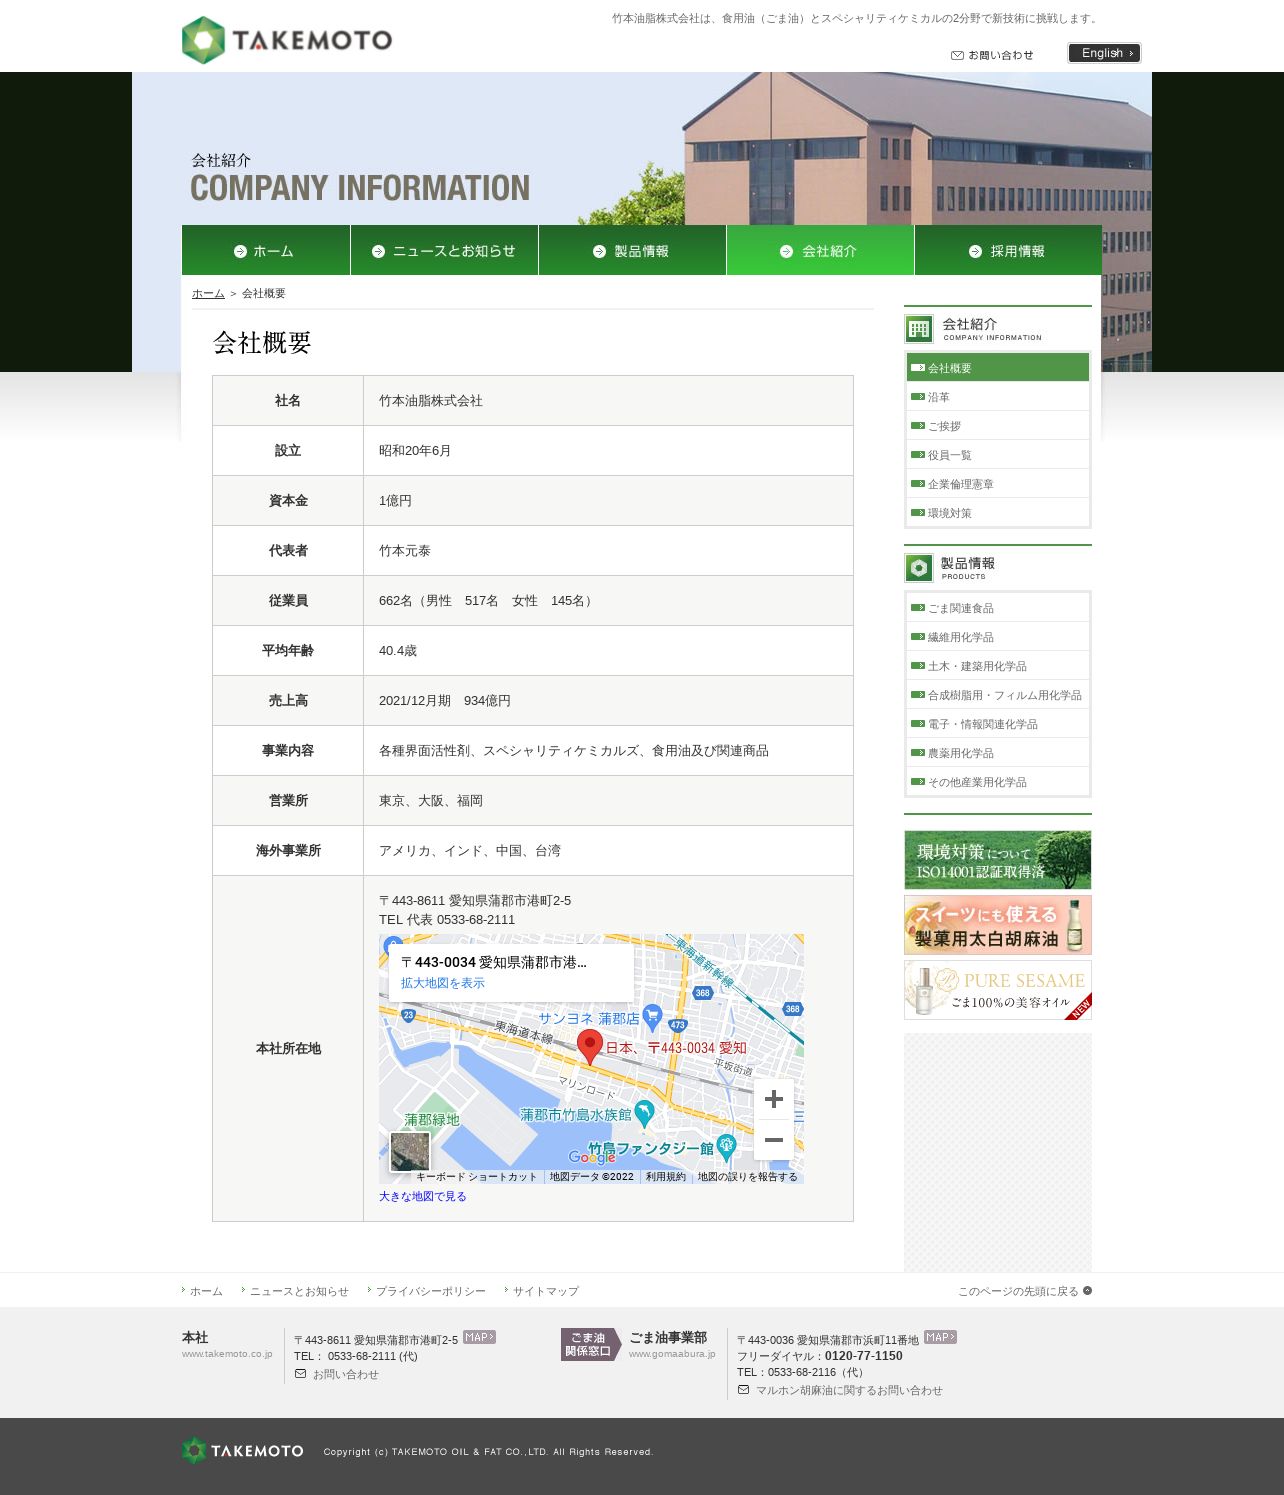
Task: Open the 会社紹介 navigation tab
Action: point(820,250)
